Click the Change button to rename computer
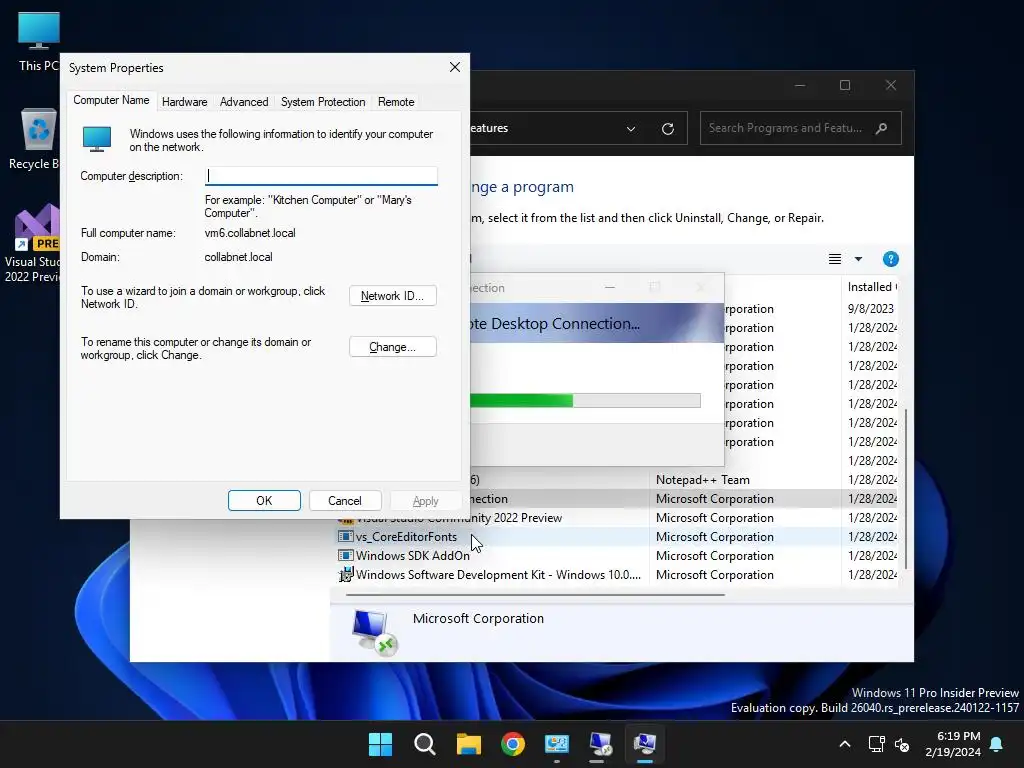This screenshot has height=768, width=1024. tap(392, 347)
